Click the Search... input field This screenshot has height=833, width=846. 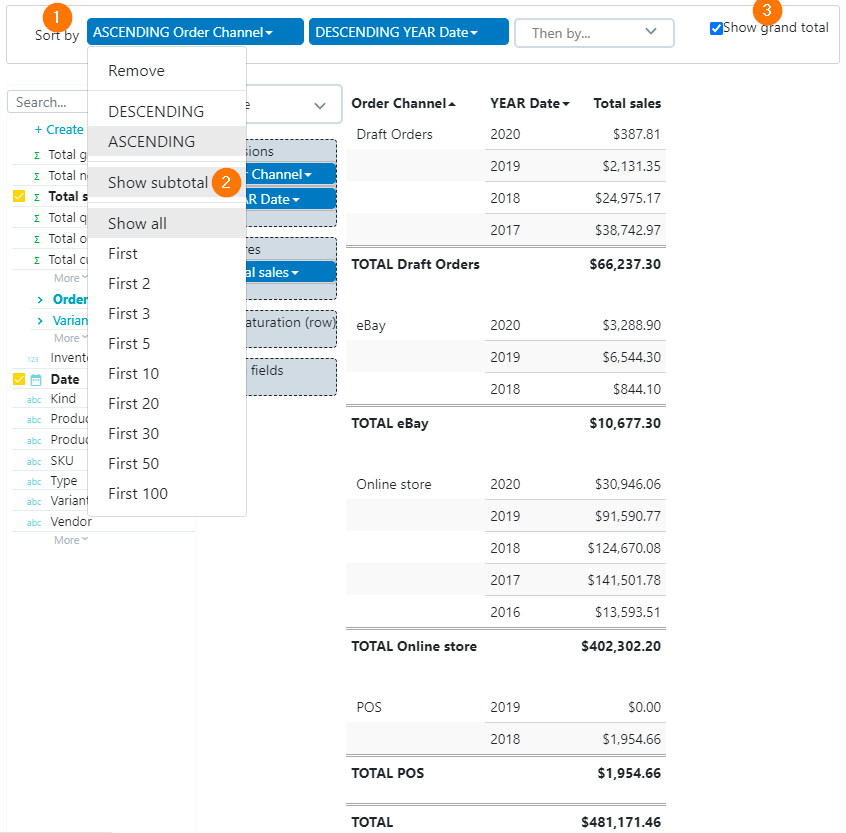49,102
